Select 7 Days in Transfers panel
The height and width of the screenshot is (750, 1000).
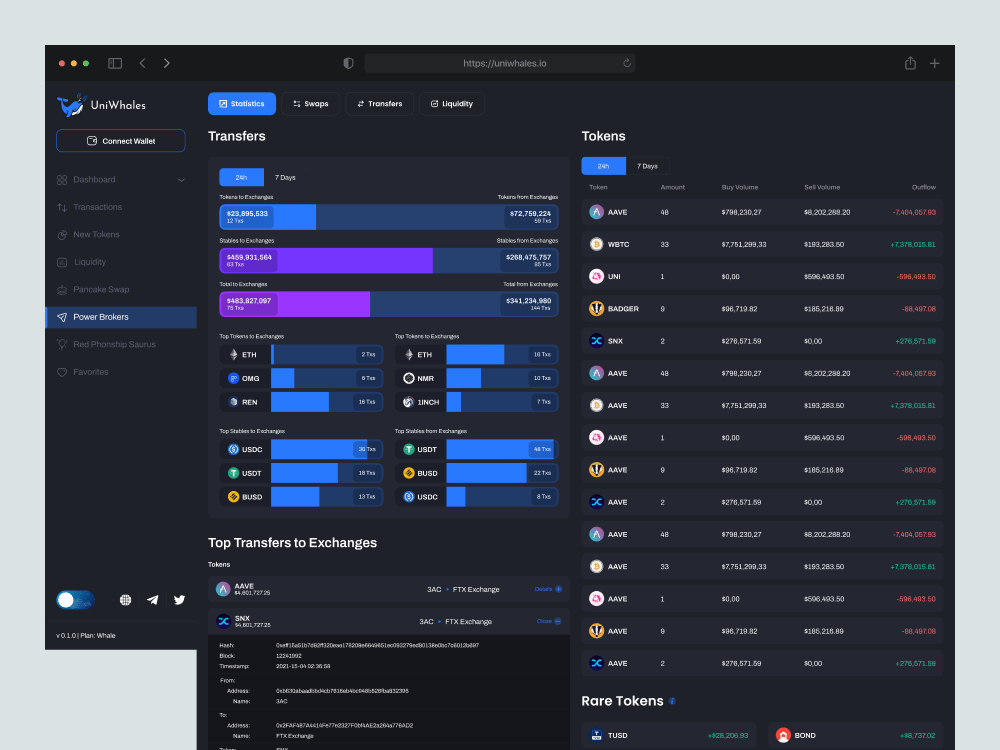pos(285,177)
